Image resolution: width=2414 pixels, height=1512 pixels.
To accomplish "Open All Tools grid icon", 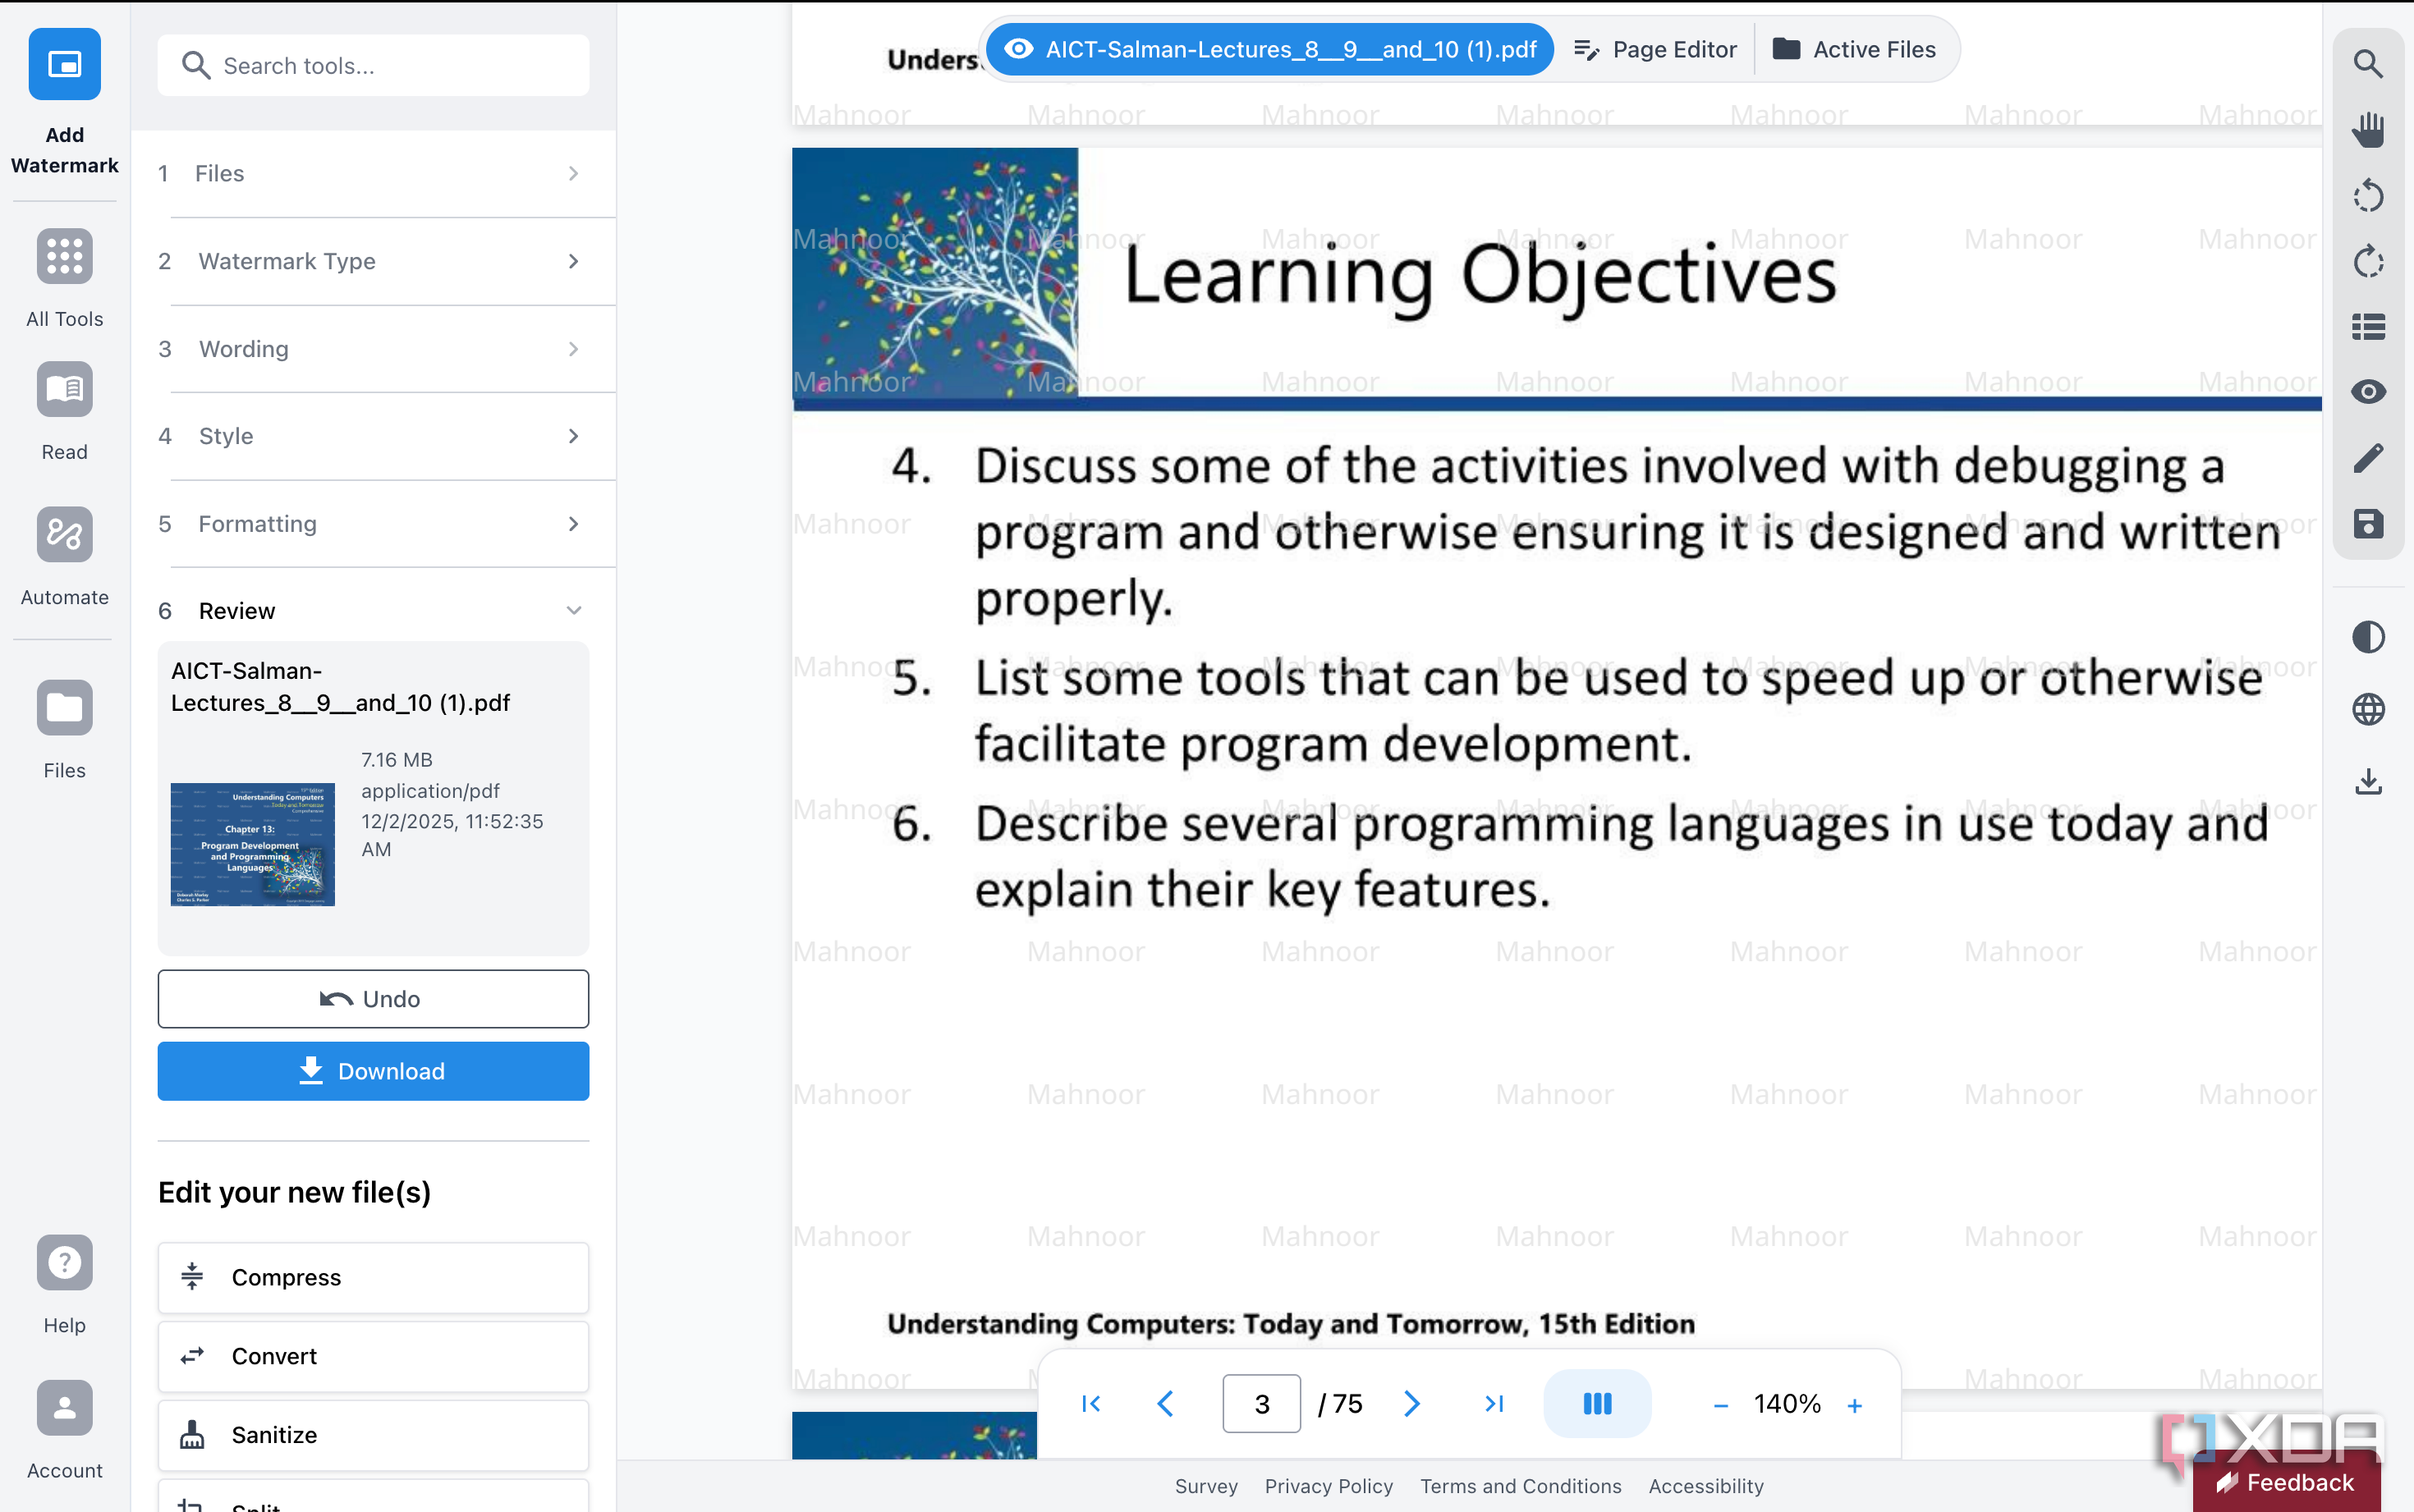I will click(x=64, y=256).
